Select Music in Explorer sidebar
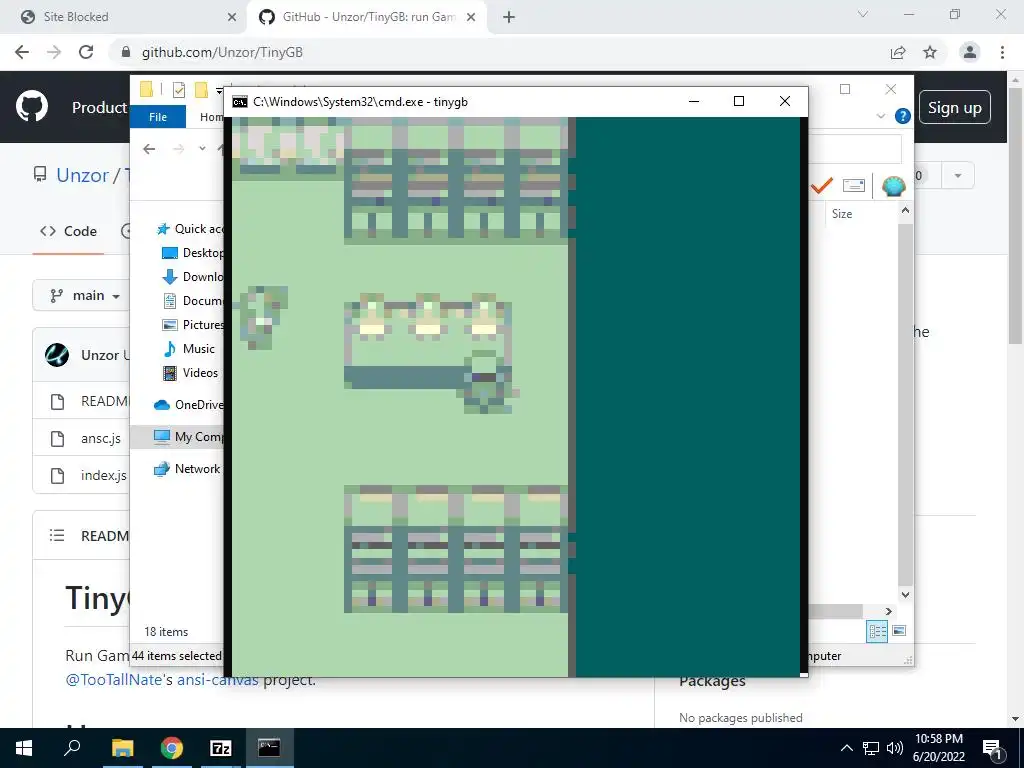Screen dimensions: 1024x768 188,349
